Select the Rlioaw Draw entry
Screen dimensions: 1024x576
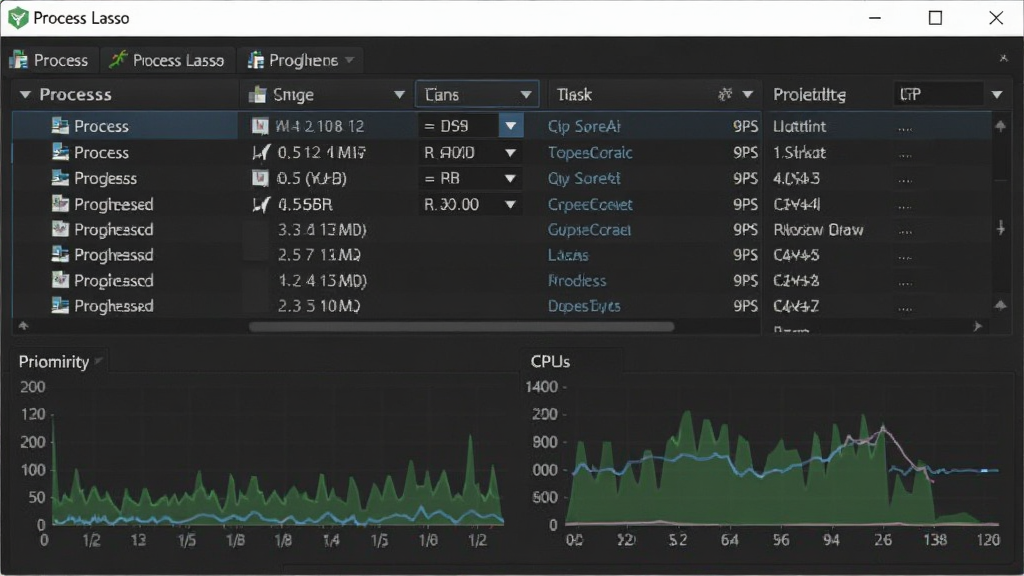(818, 229)
